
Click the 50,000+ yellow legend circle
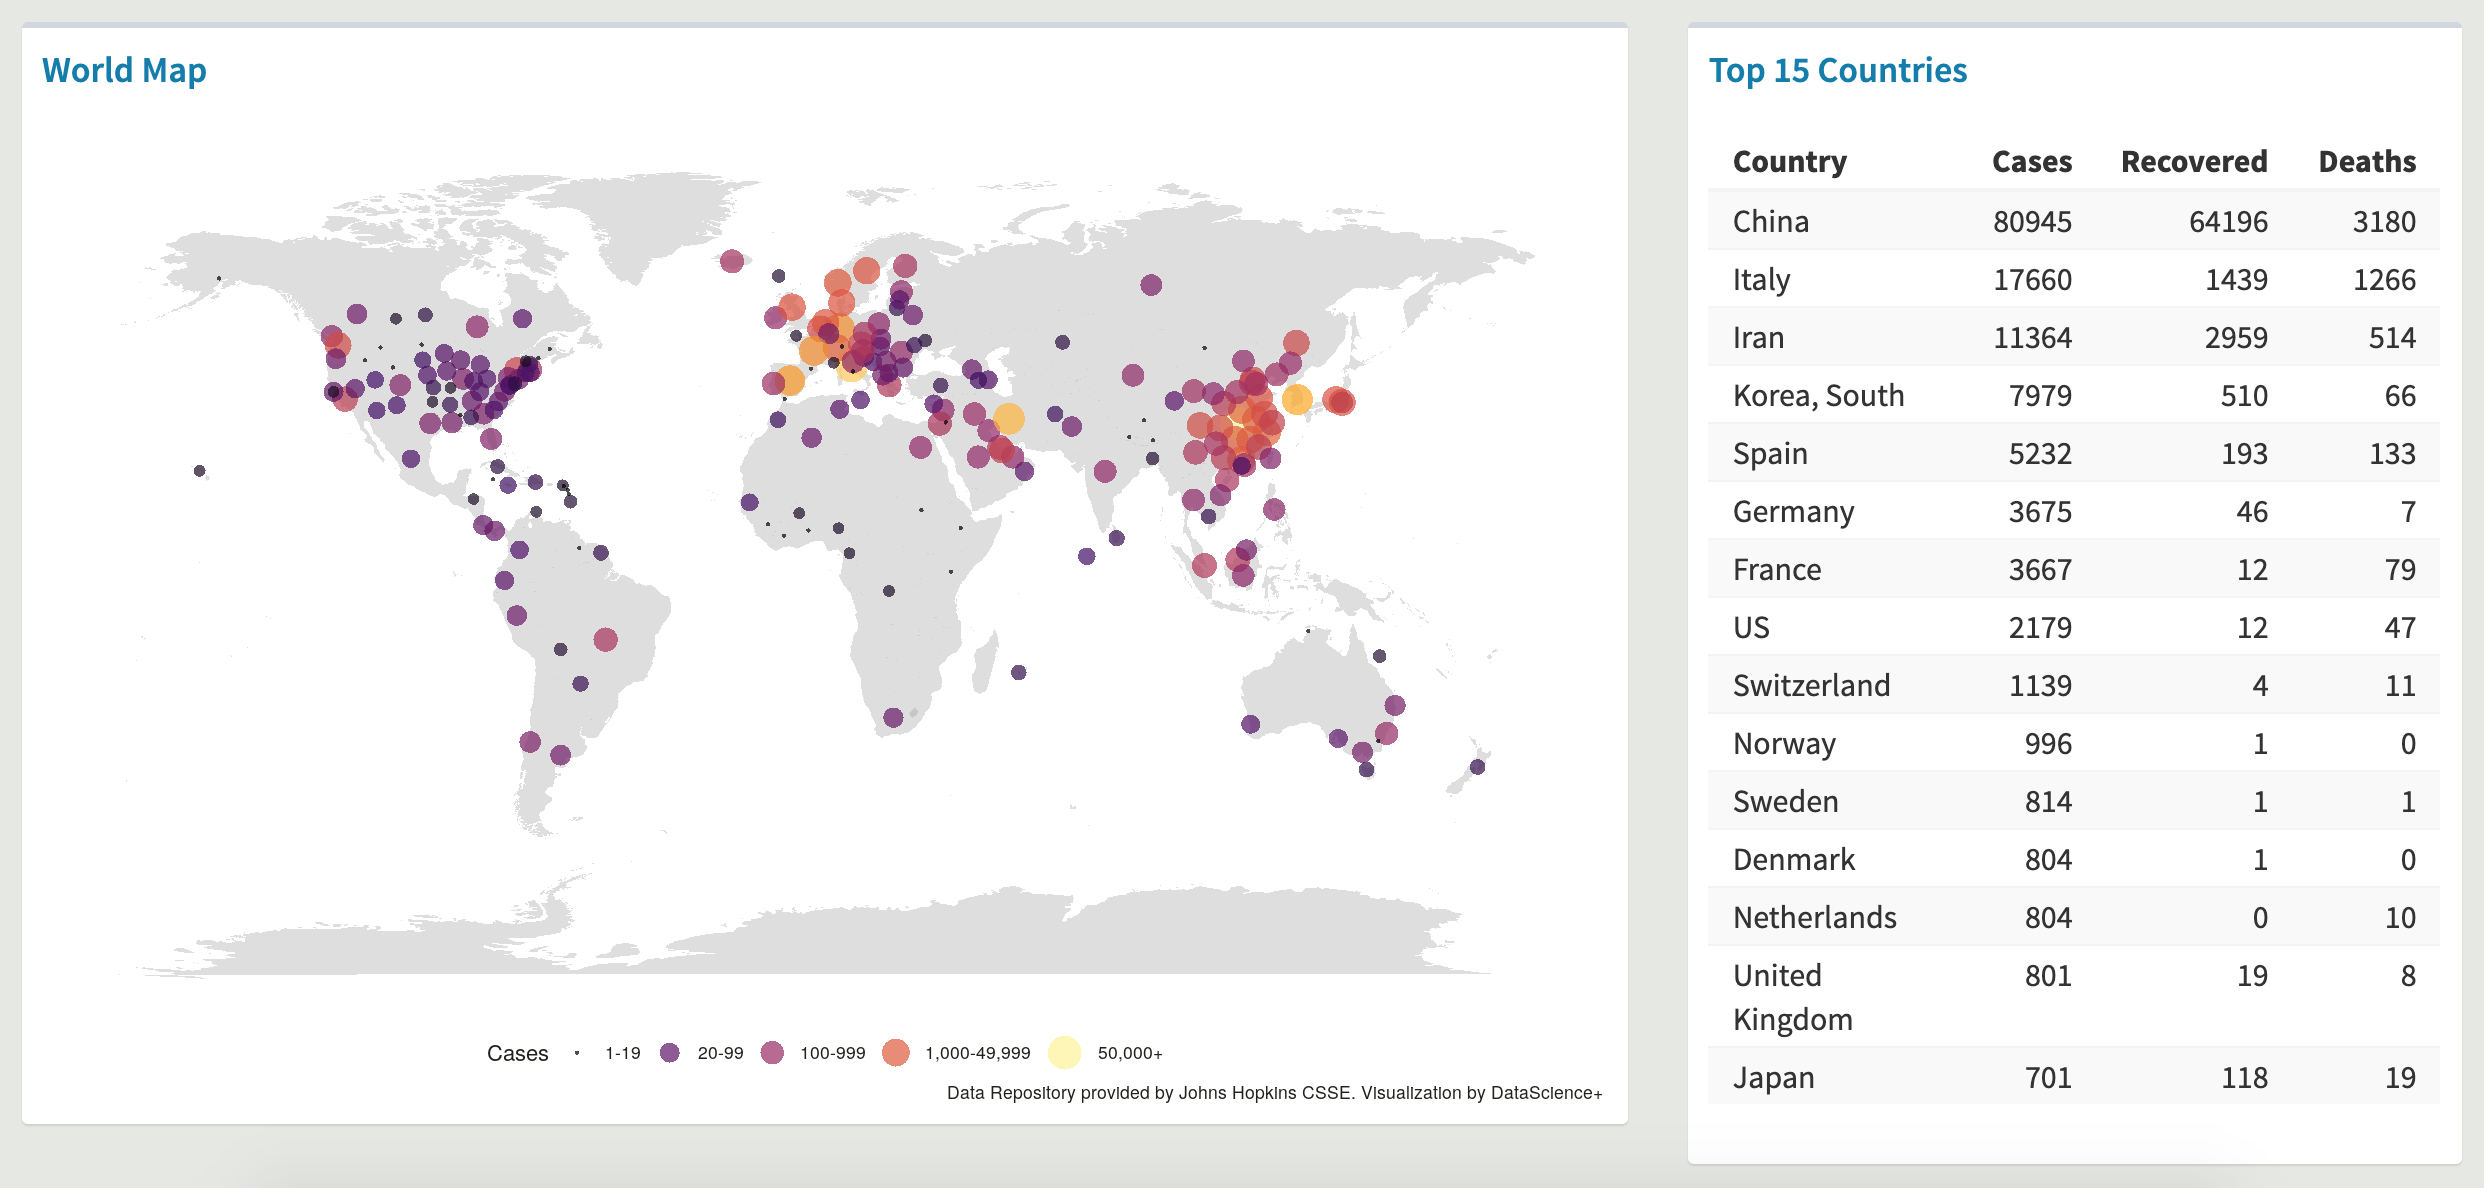[x=1064, y=1052]
